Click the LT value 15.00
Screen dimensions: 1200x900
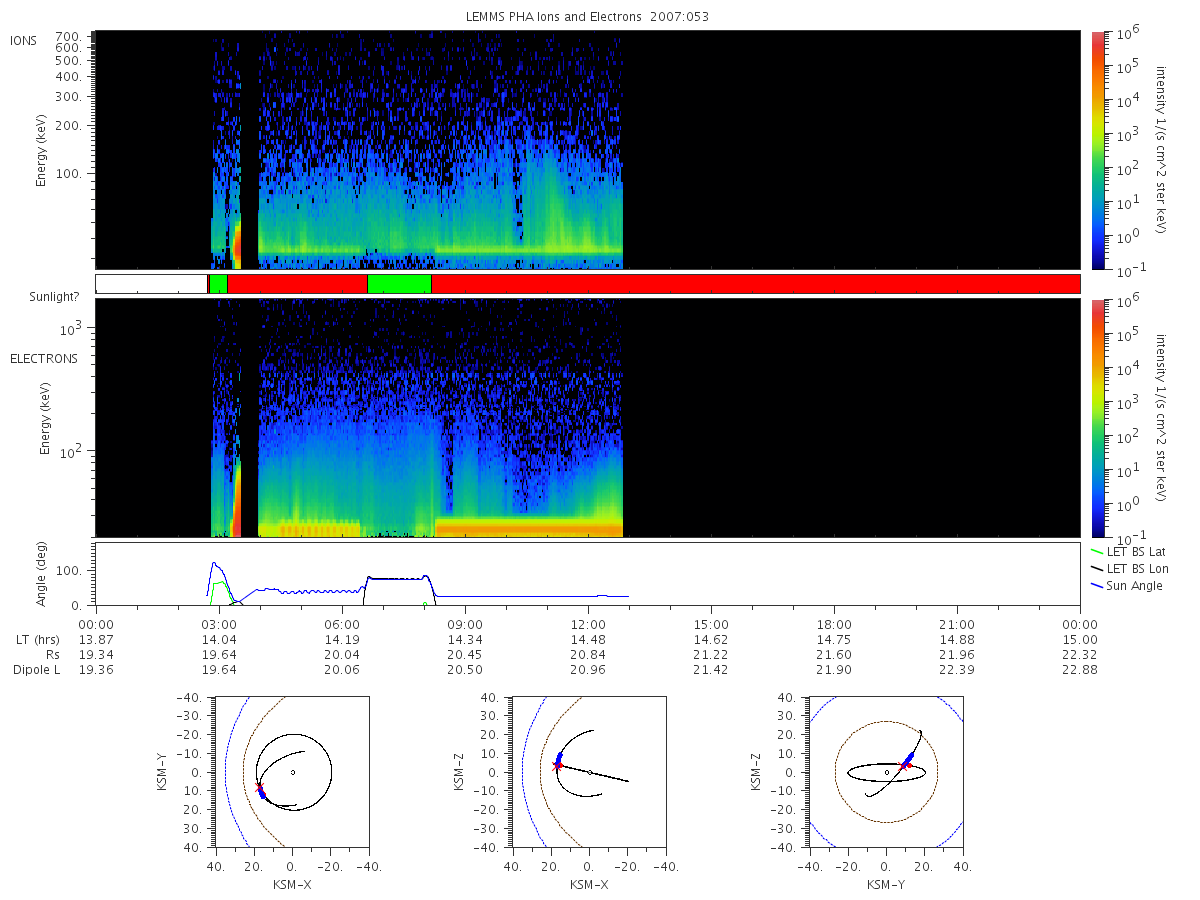(1080, 639)
